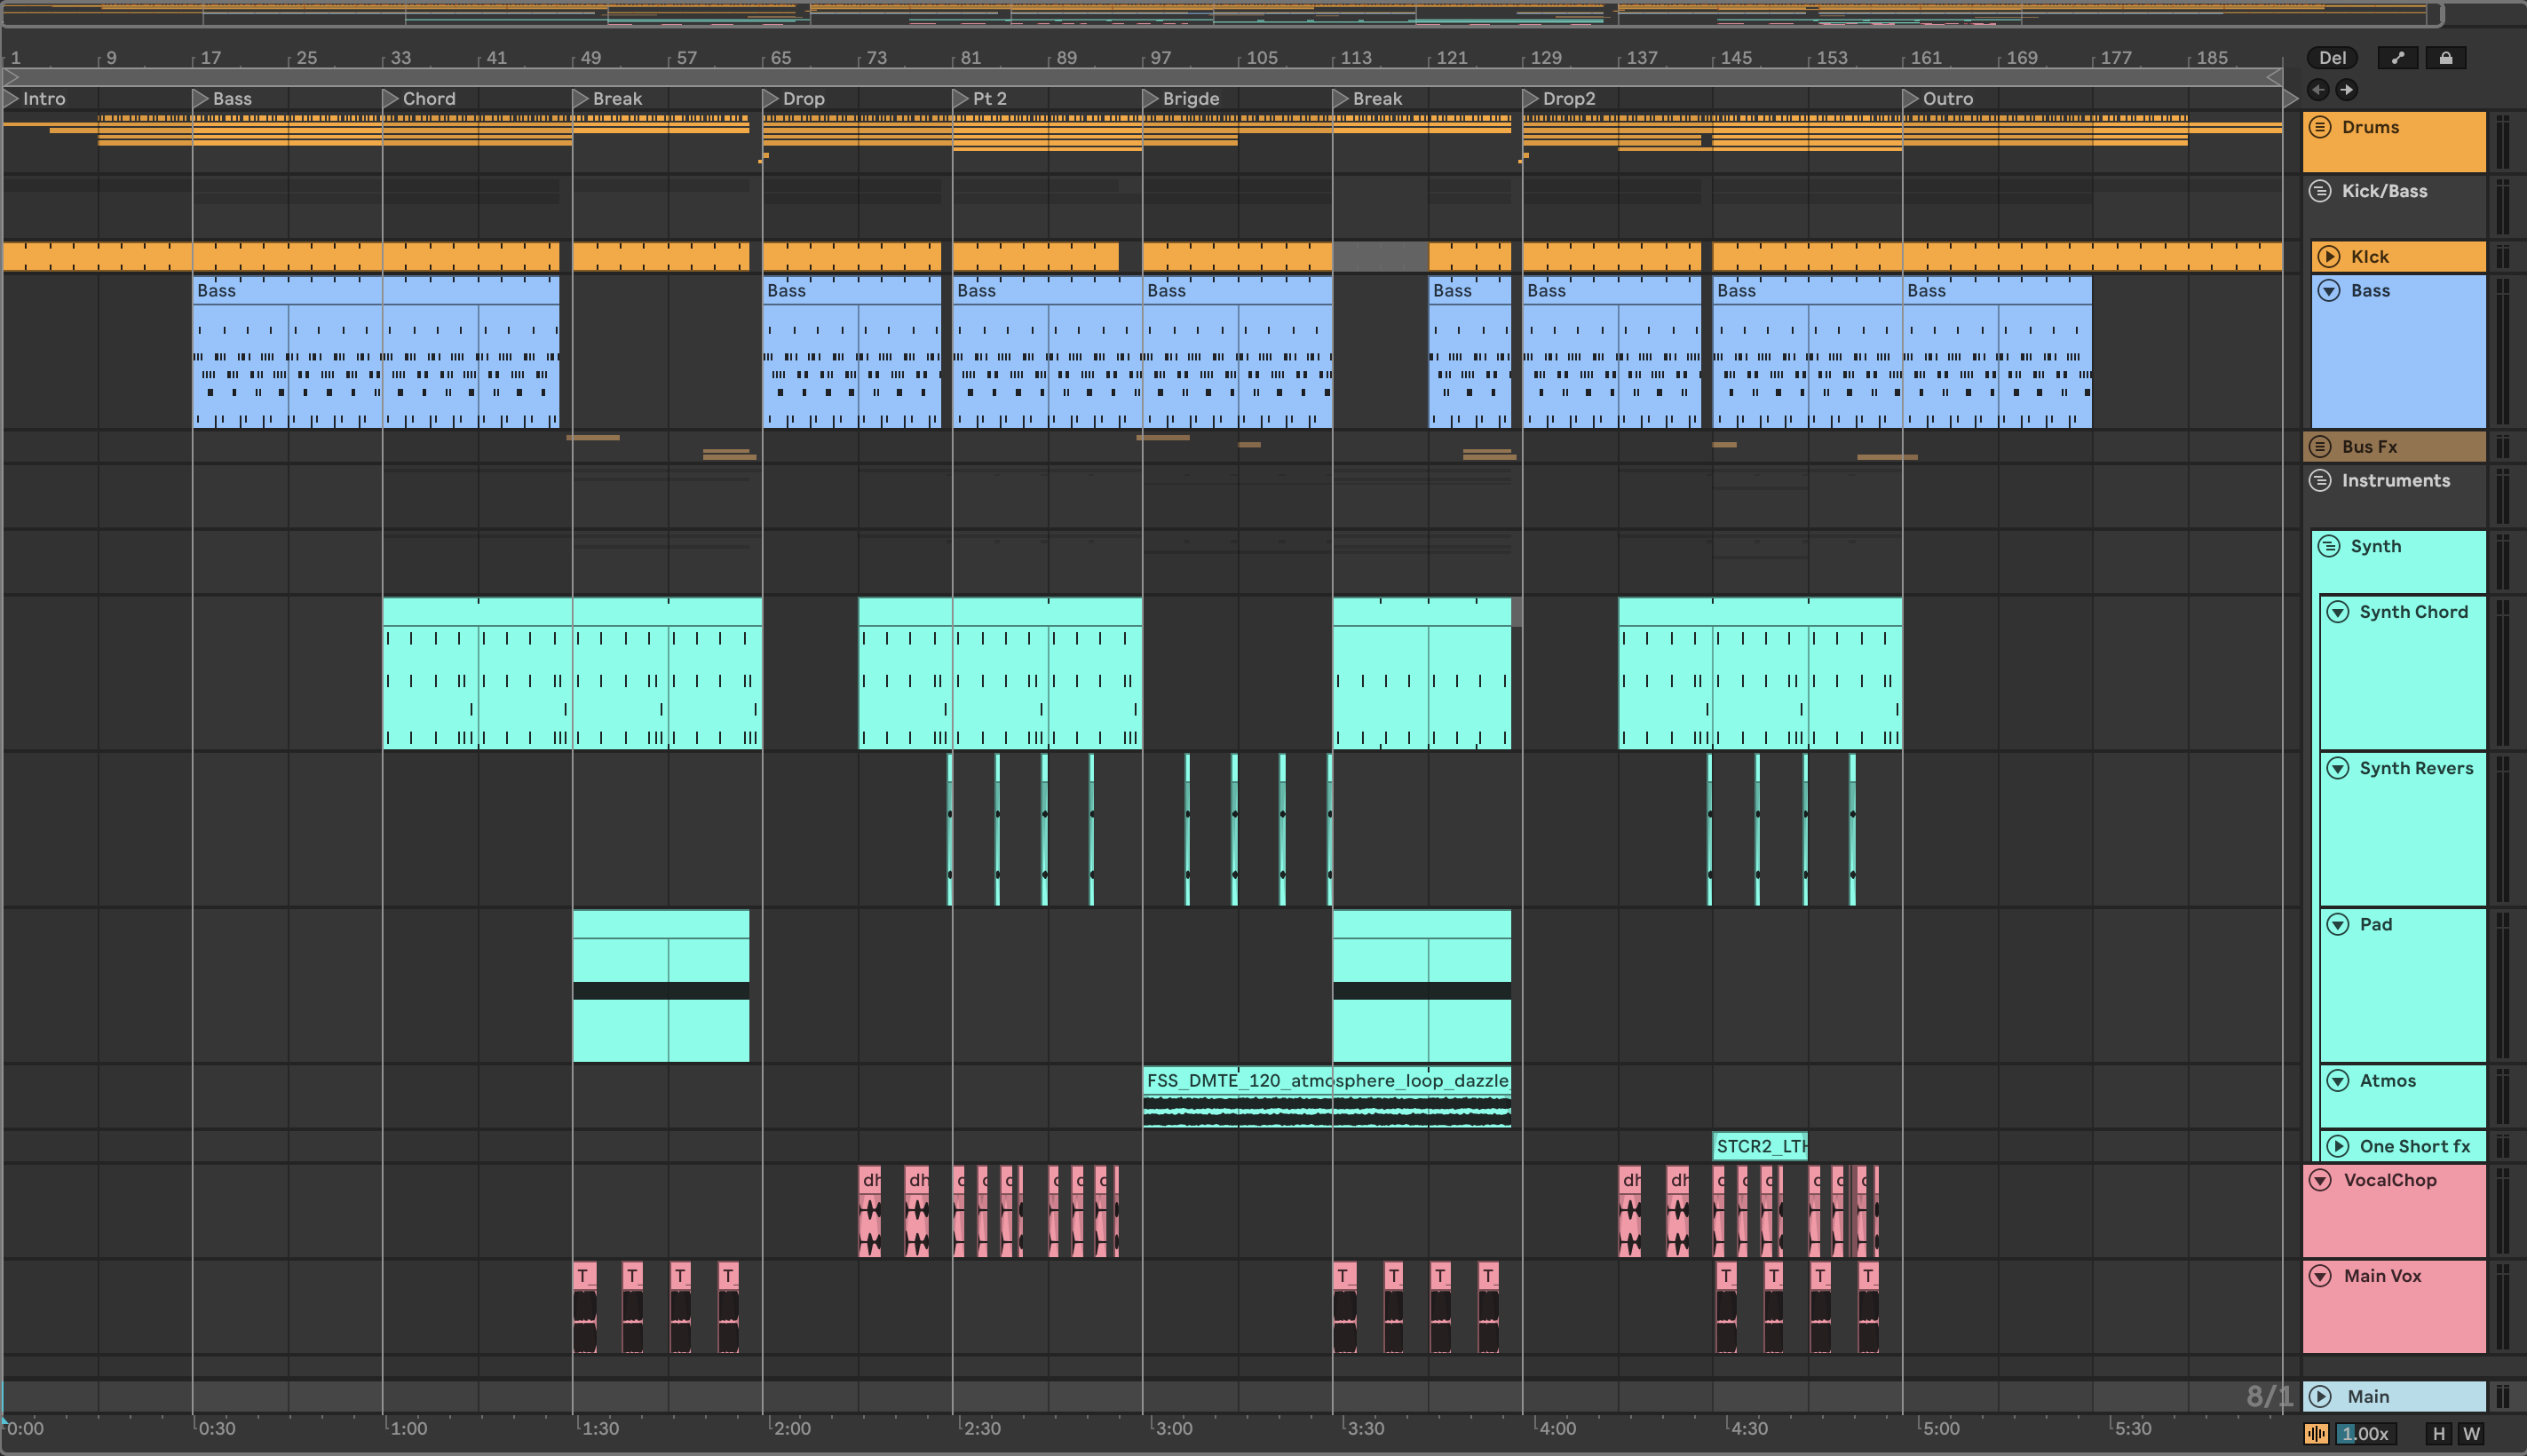
Task: Click the Del locator button
Action: point(2332,58)
